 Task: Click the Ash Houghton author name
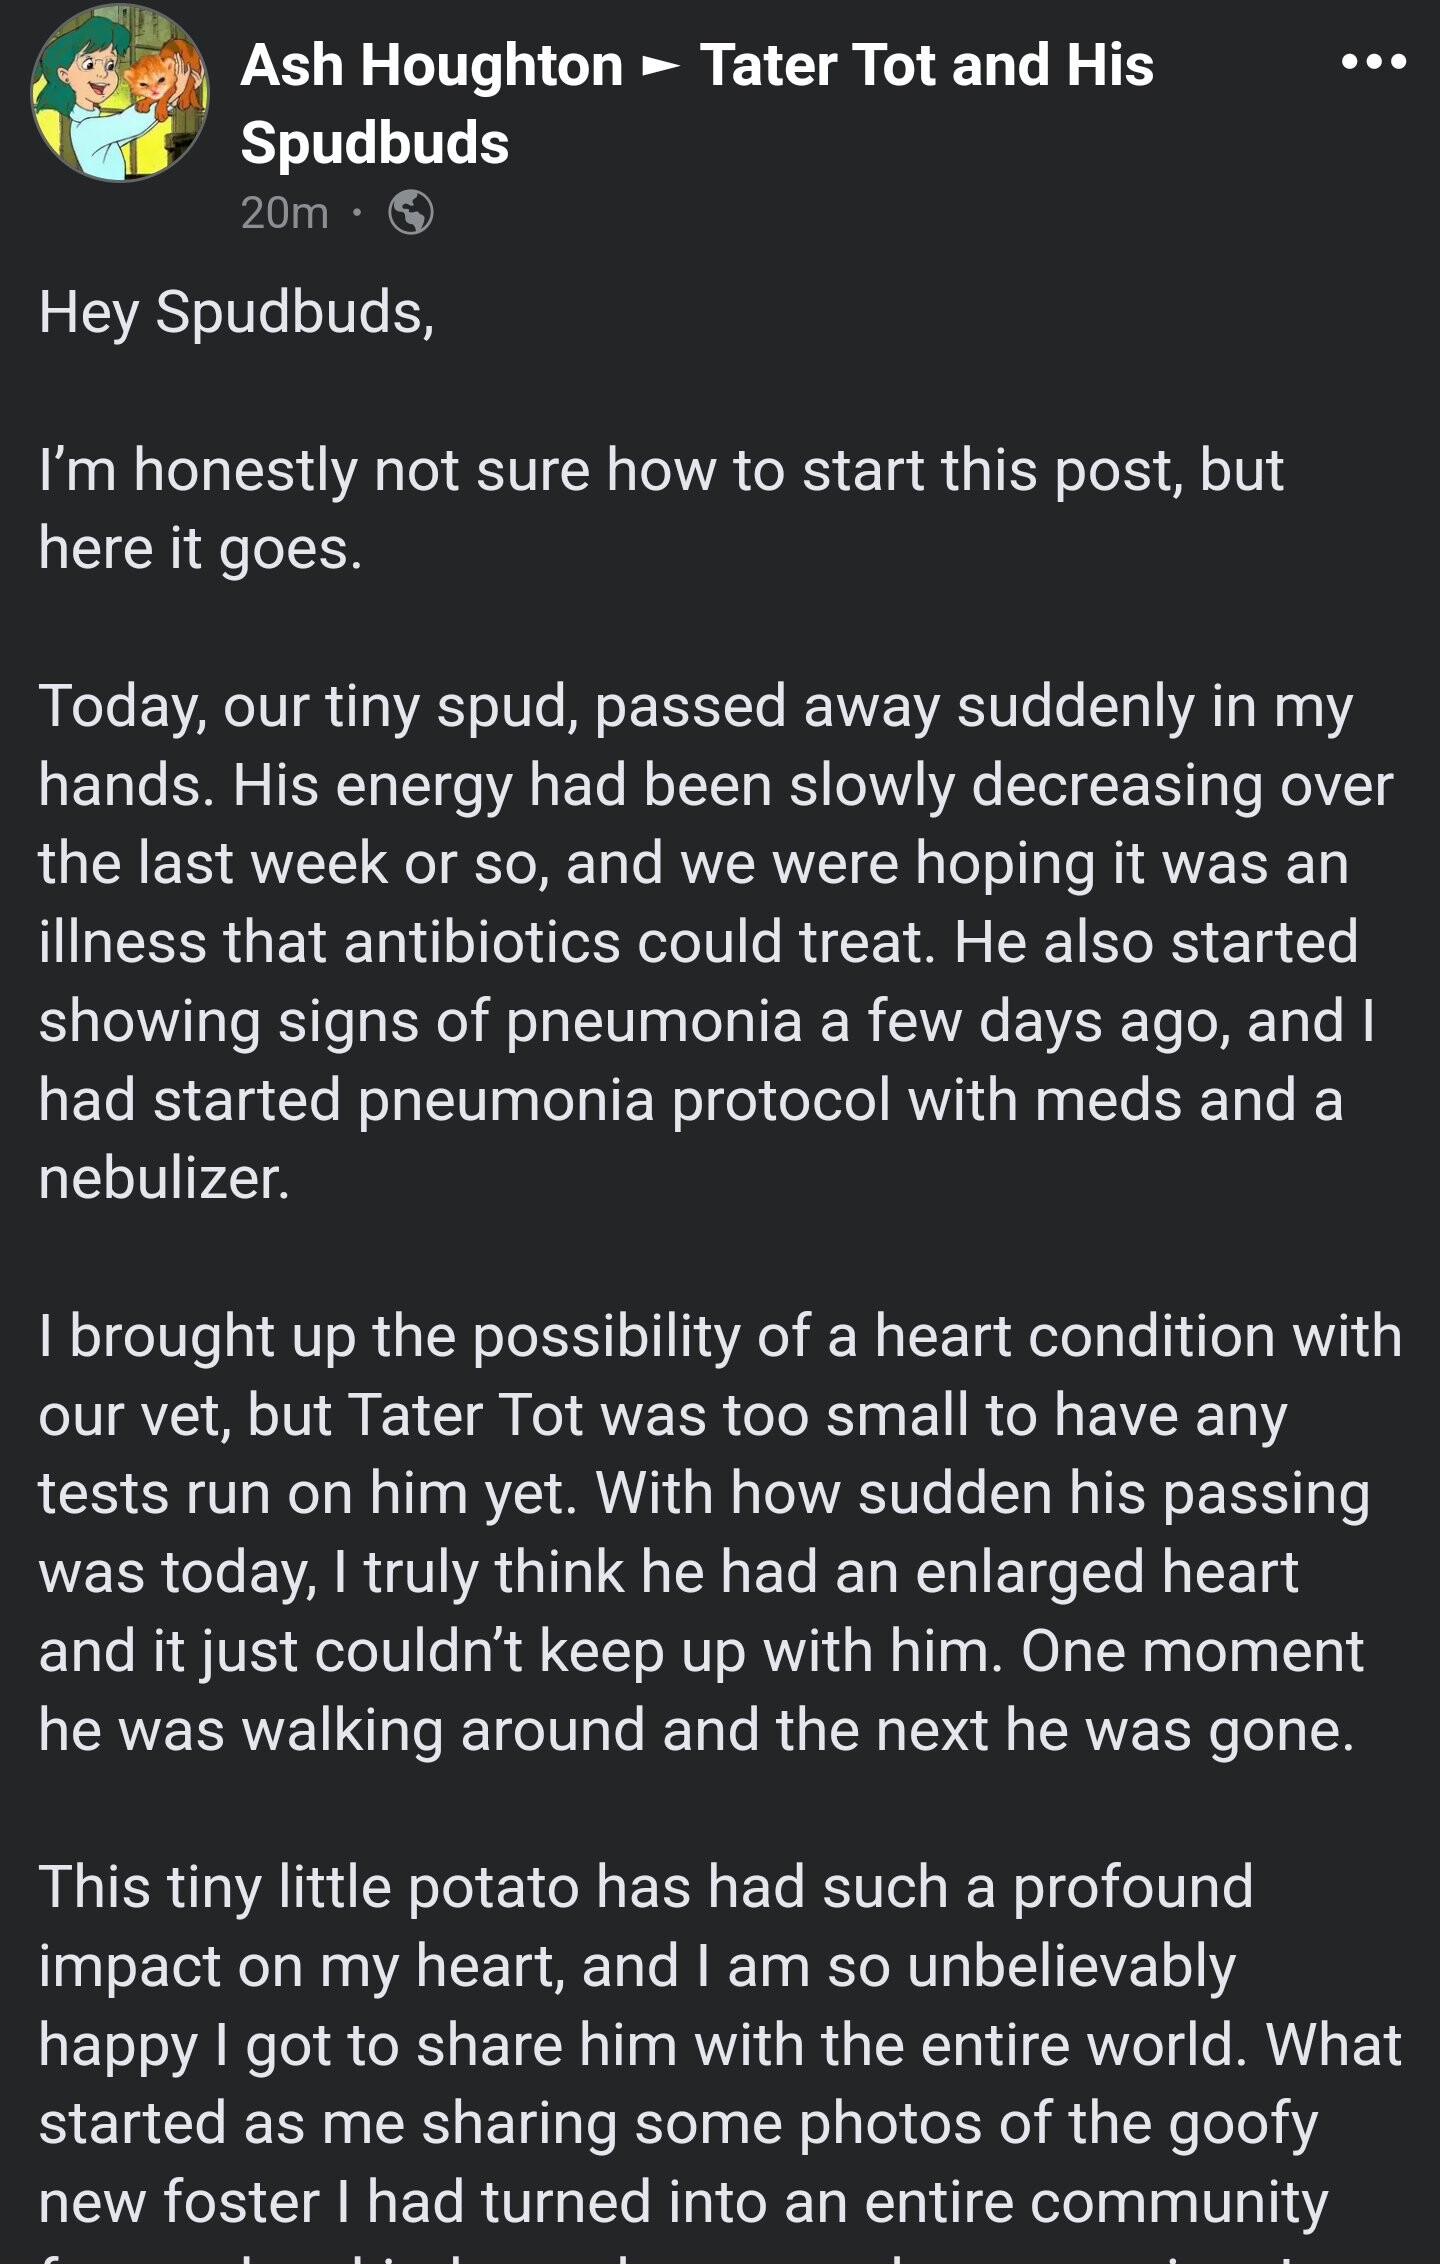click(x=431, y=66)
